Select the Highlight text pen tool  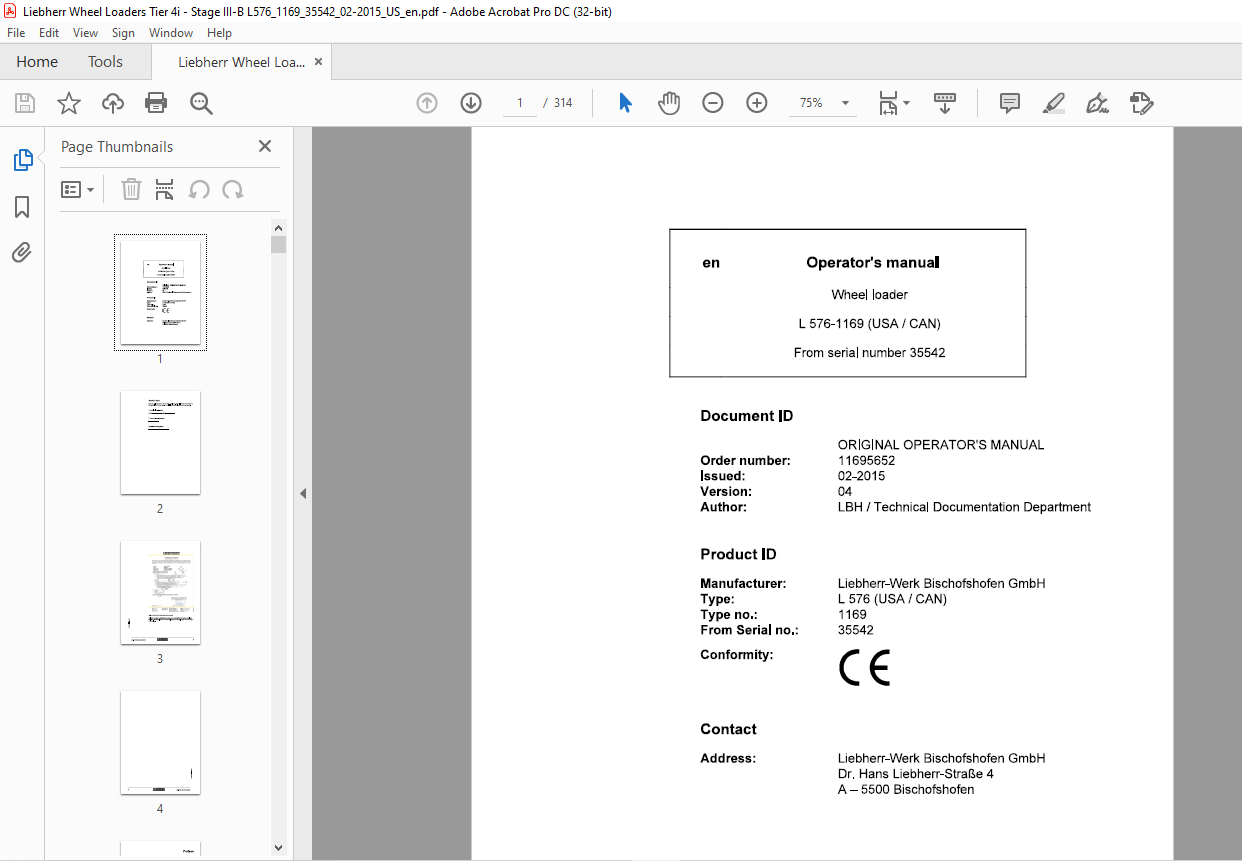pos(1054,103)
